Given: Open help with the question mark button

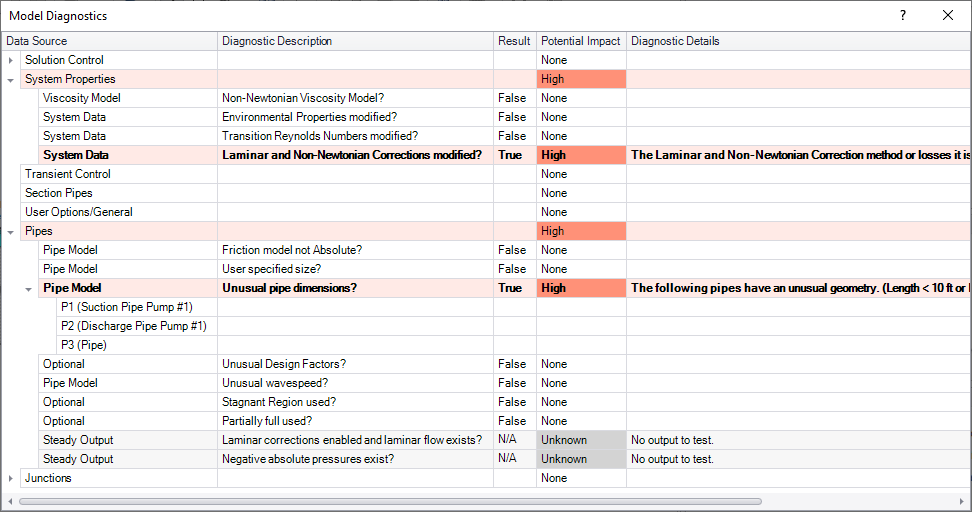Looking at the screenshot, I should coord(903,15).
